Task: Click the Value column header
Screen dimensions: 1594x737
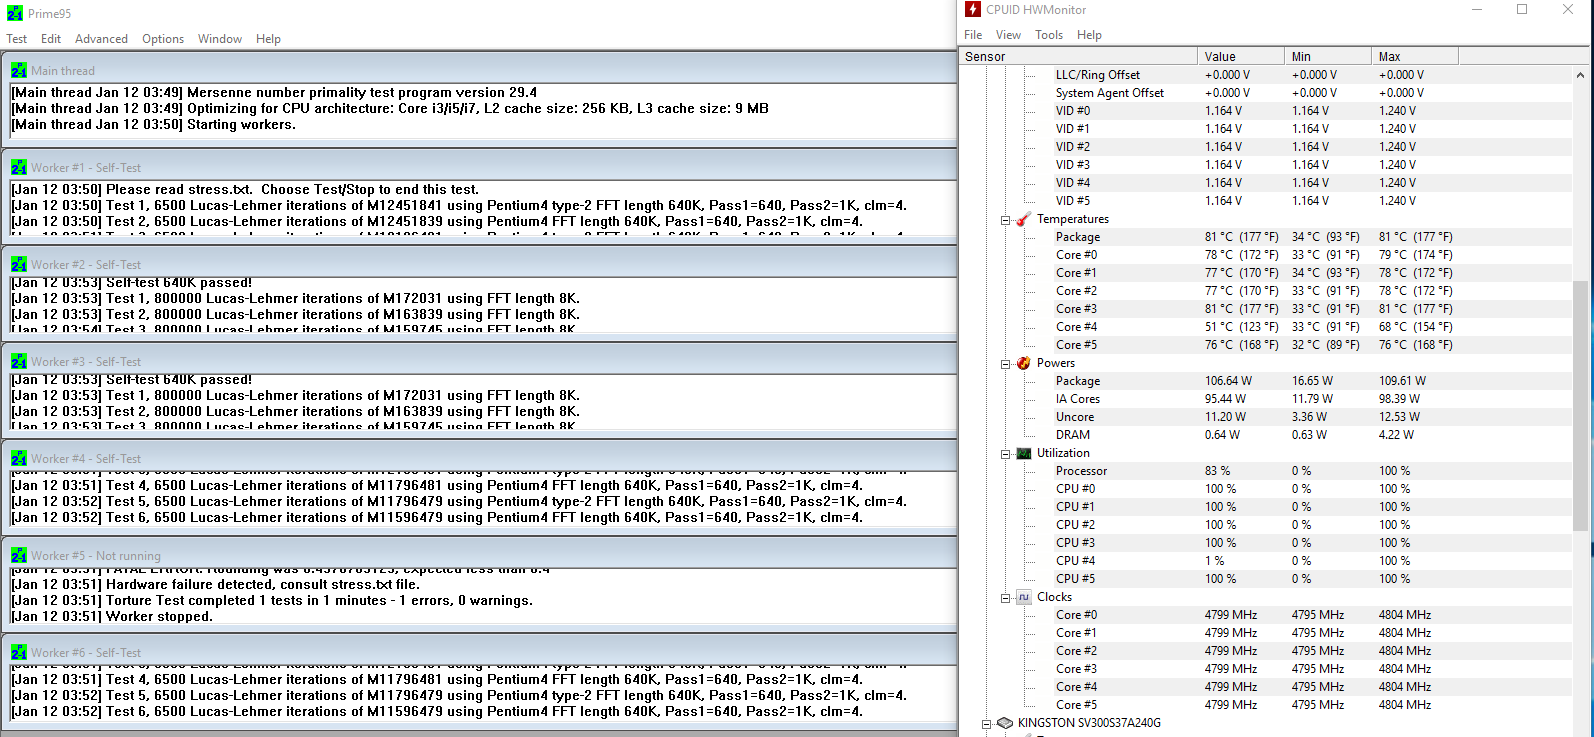Action: (x=1241, y=57)
